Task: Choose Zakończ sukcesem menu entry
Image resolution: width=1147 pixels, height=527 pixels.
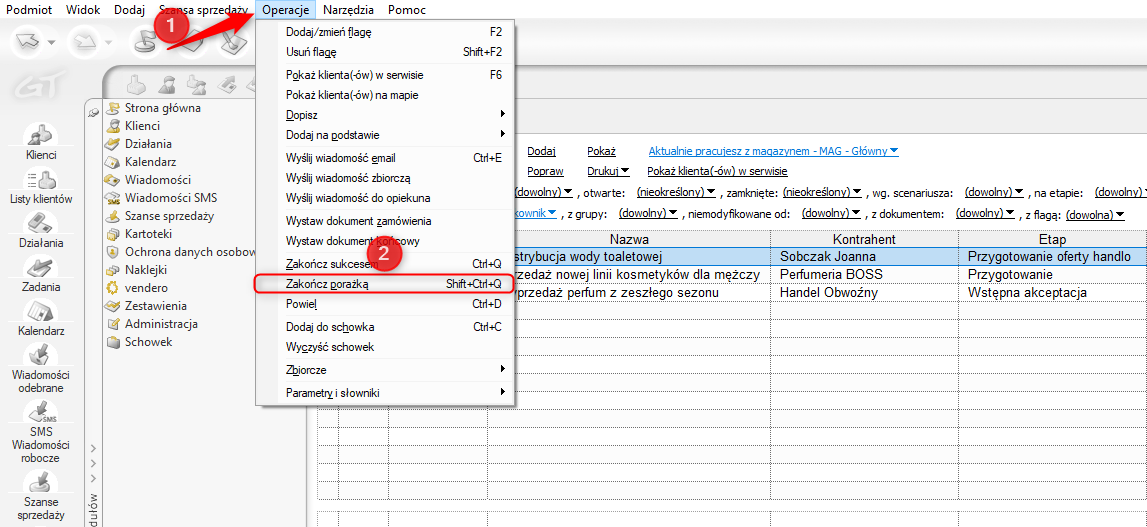Action: point(386,264)
